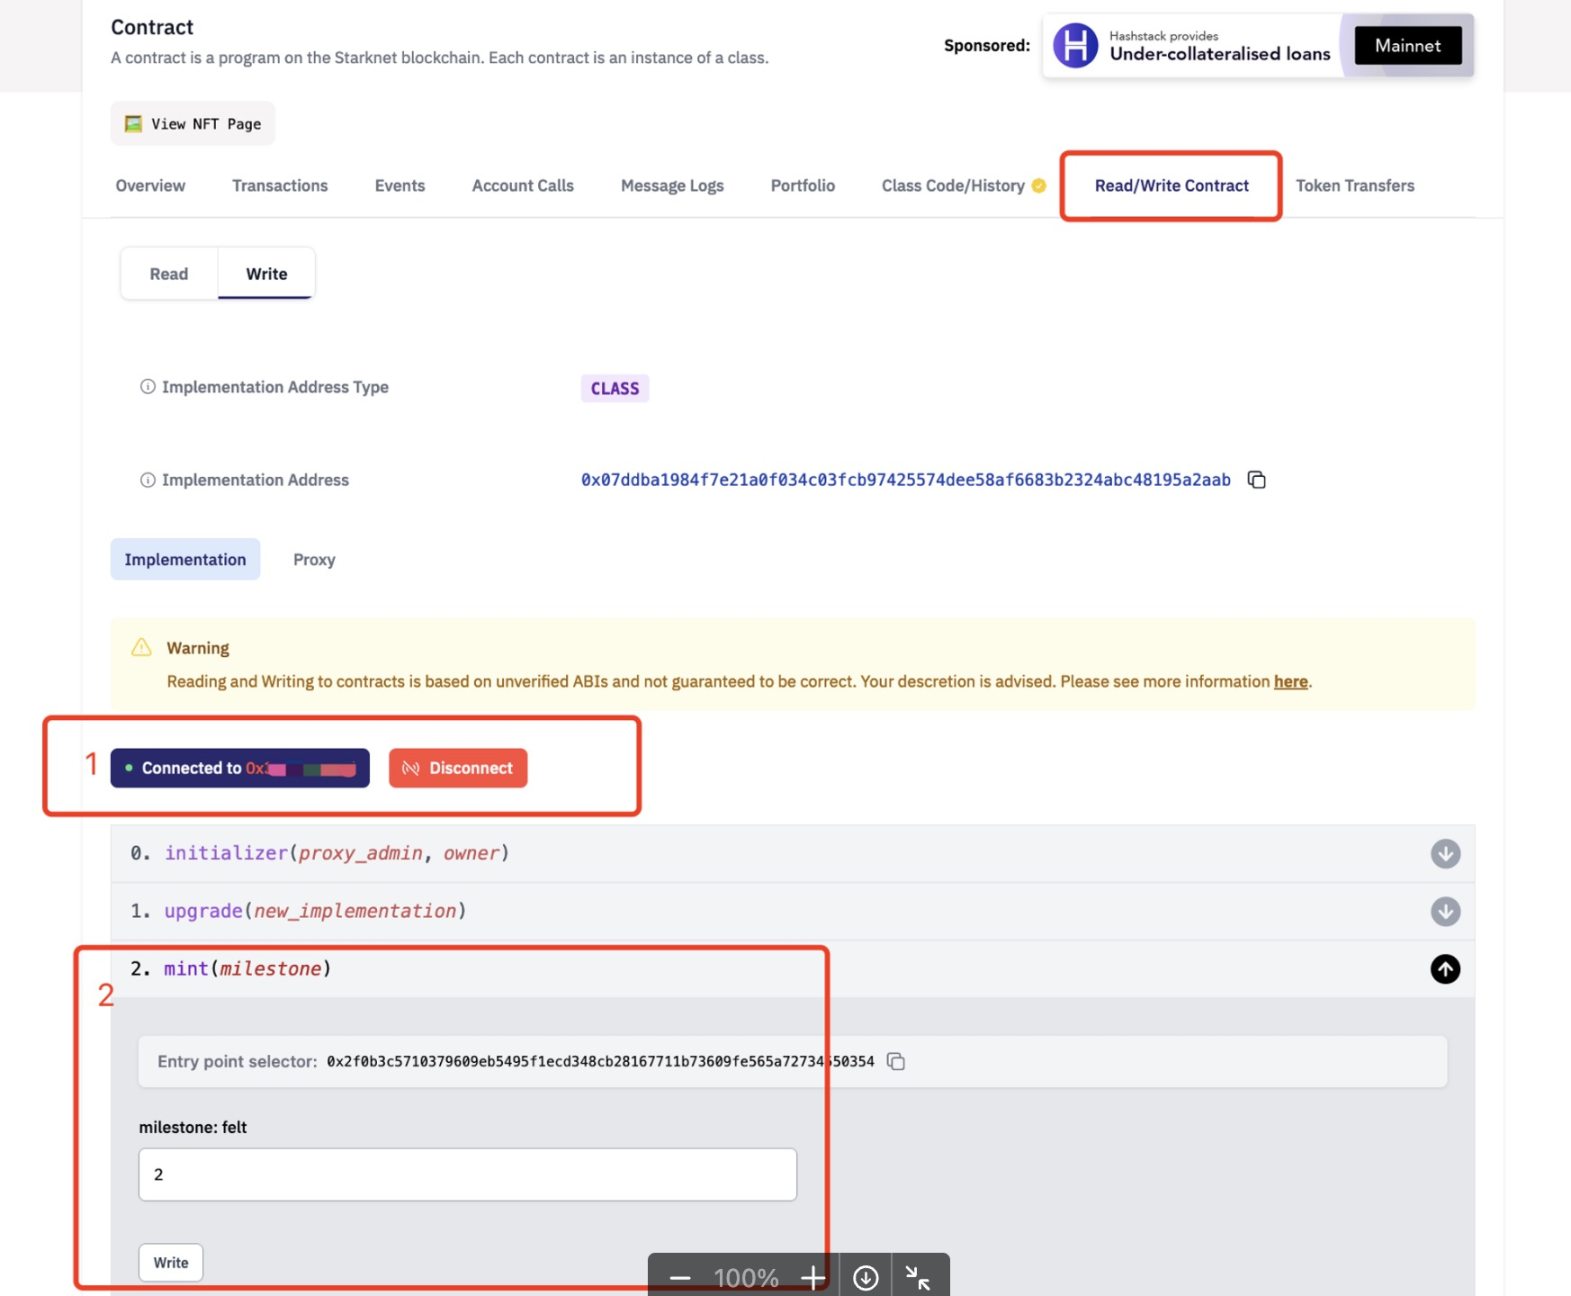Copy the entry point selector

pos(896,1061)
